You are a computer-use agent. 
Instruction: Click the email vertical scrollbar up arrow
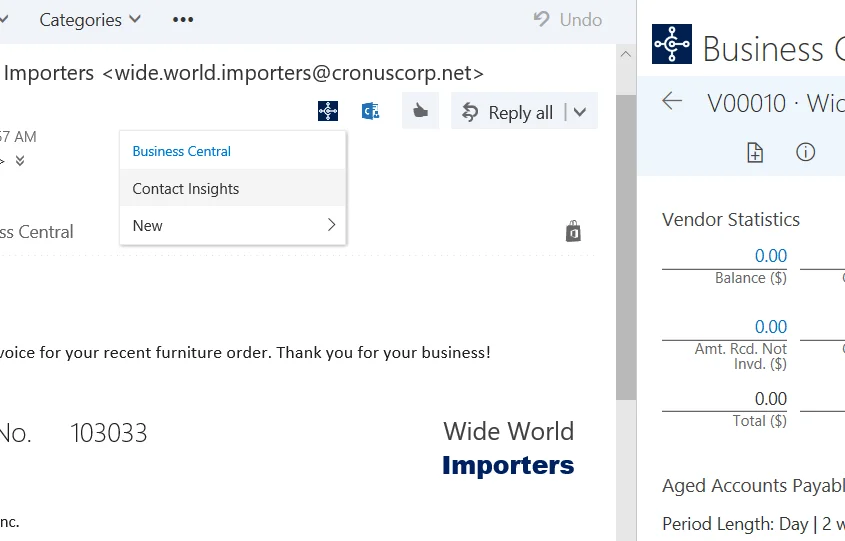[x=626, y=54]
